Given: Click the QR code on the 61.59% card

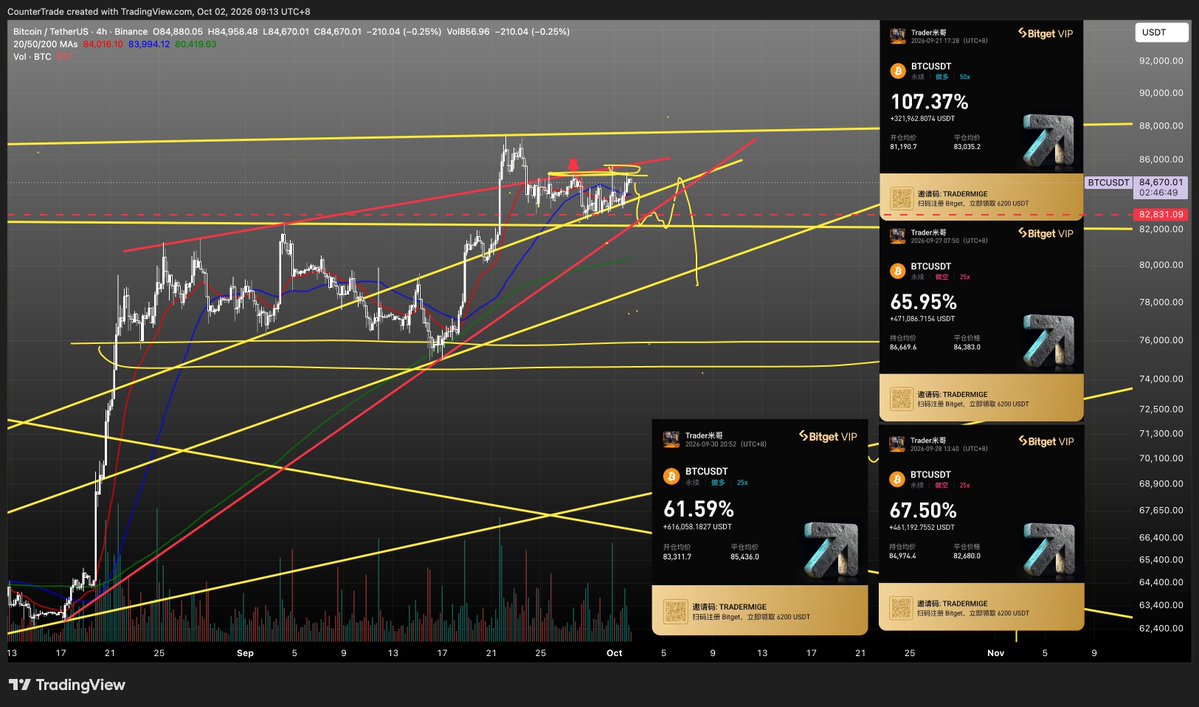Looking at the screenshot, I should point(675,611).
